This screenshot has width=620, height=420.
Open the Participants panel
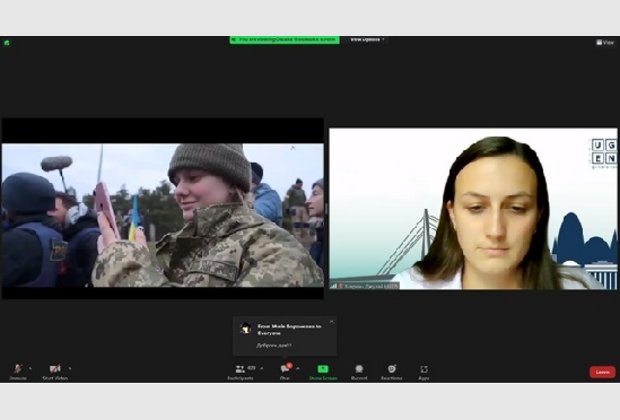(x=240, y=369)
